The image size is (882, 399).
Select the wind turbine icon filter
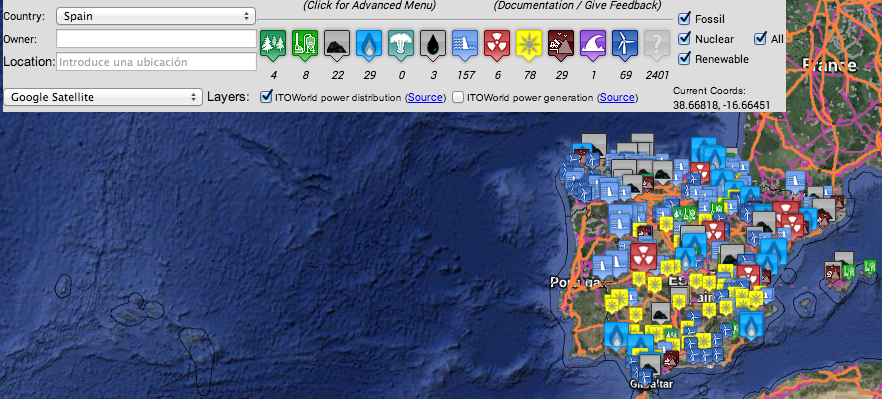click(625, 44)
